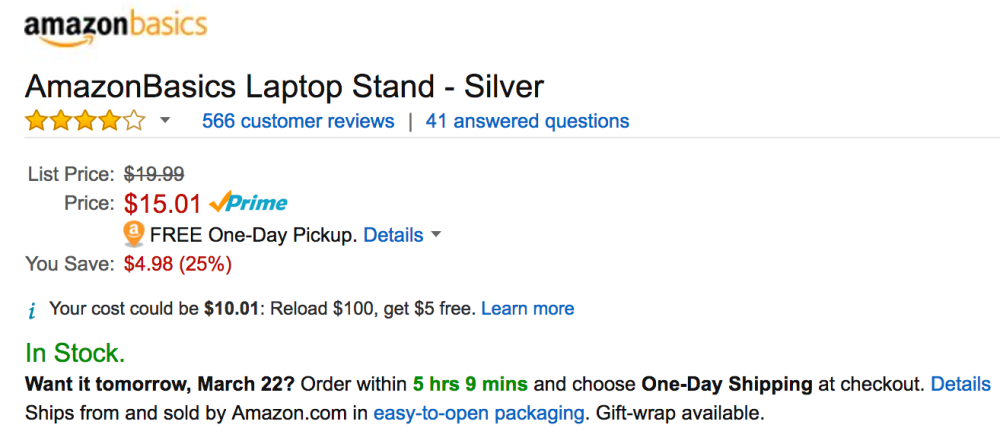This screenshot has width=1000, height=447.
Task: Go to the 41 answered questions
Action: click(x=527, y=121)
